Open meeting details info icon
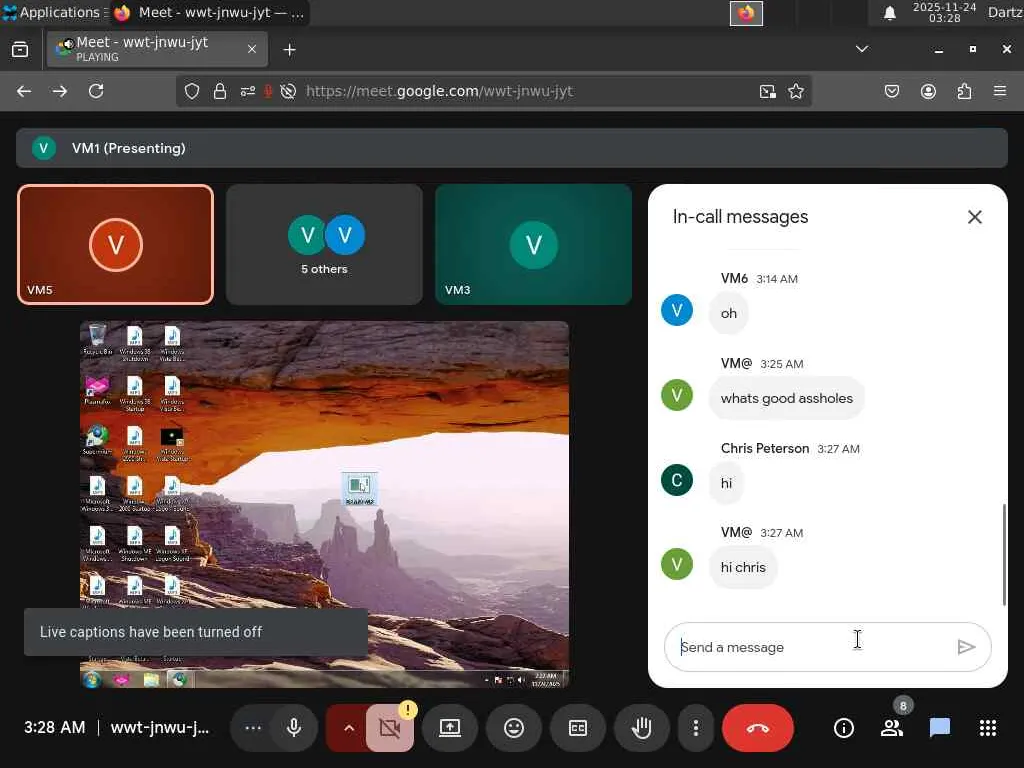1024x768 pixels. [x=843, y=728]
